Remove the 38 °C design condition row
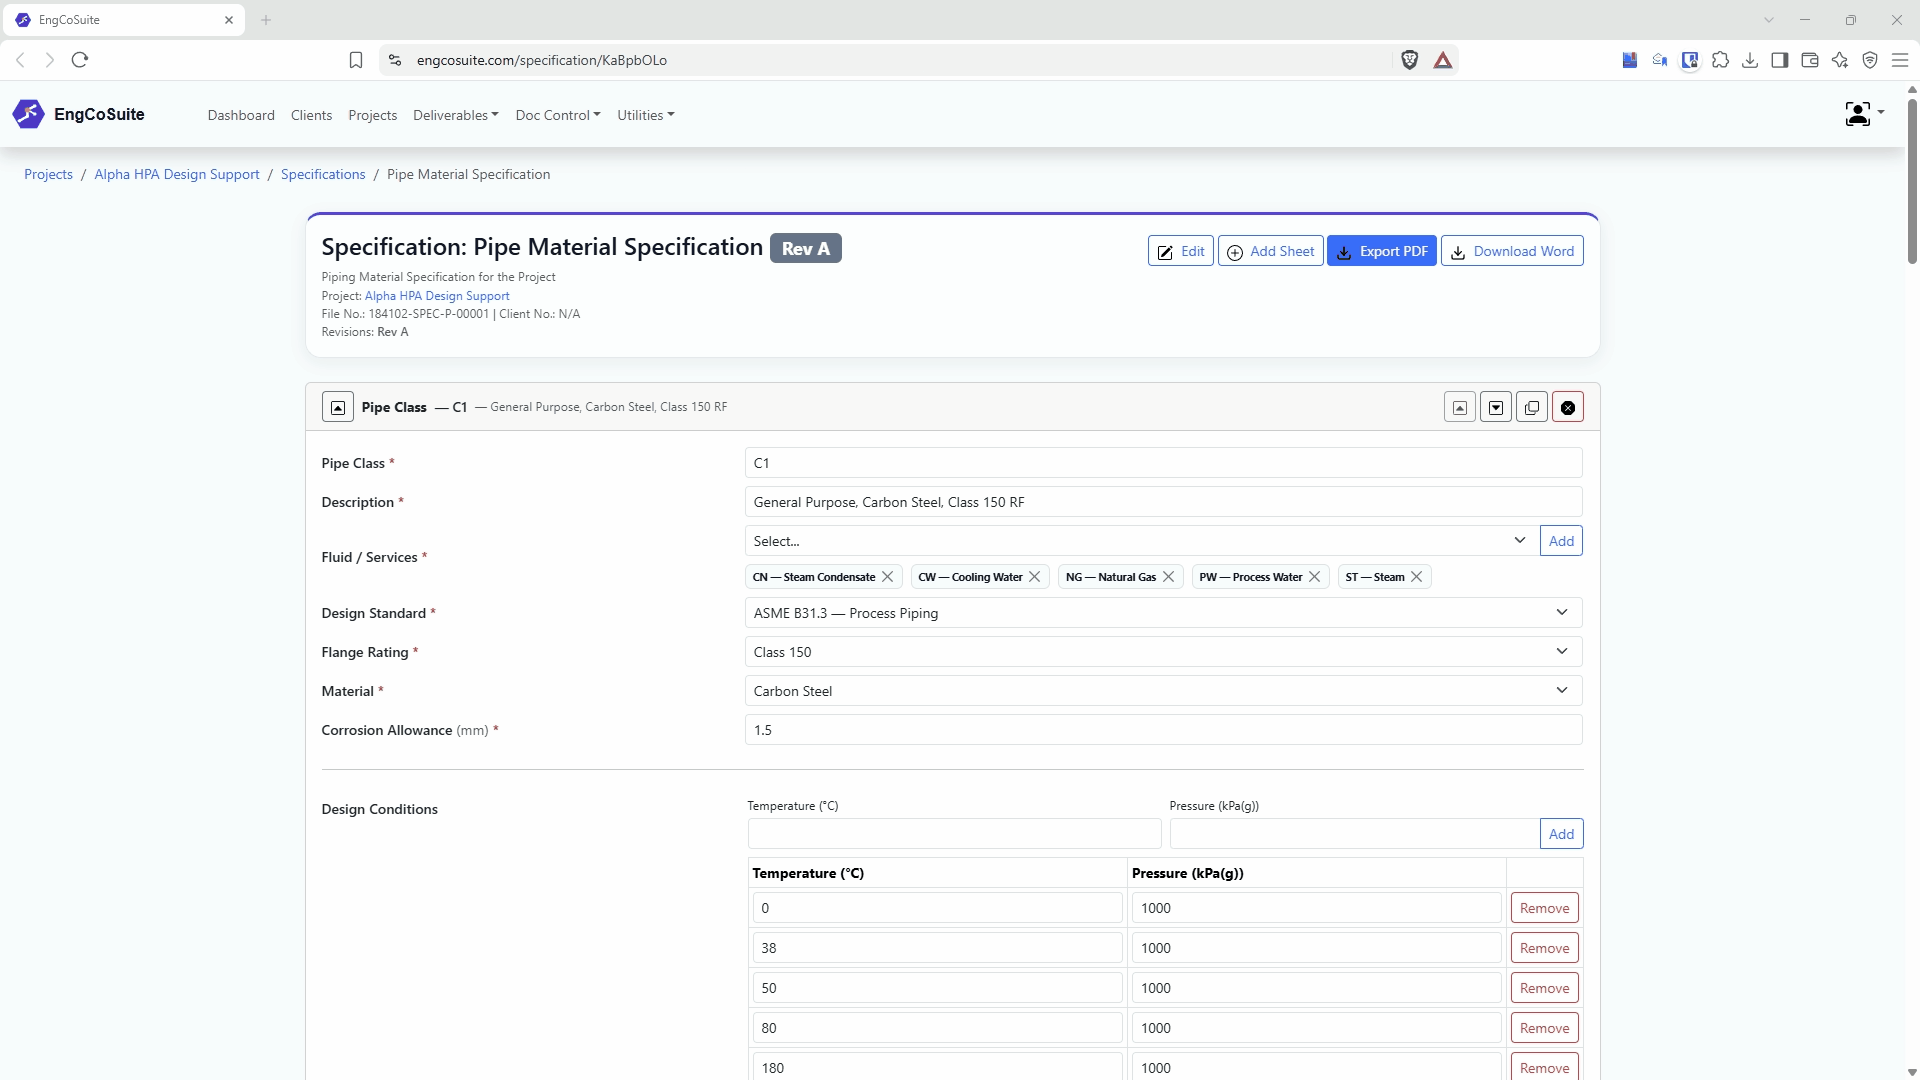Viewport: 1920px width, 1080px height. [1544, 948]
